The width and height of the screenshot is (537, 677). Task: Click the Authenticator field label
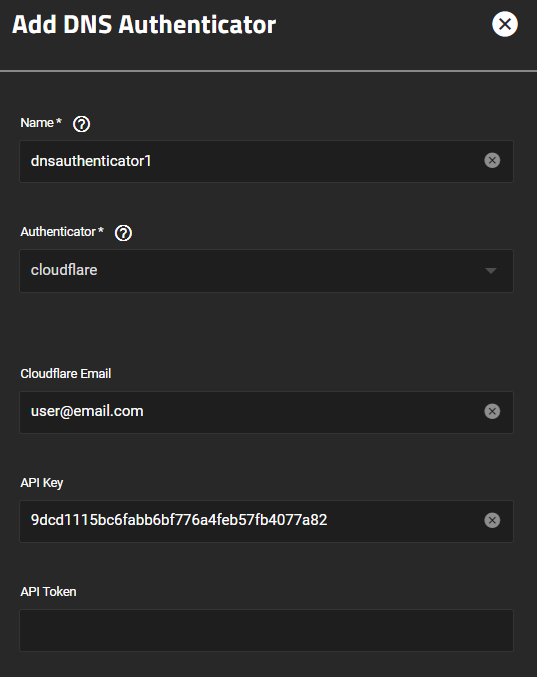pyautogui.click(x=58, y=231)
